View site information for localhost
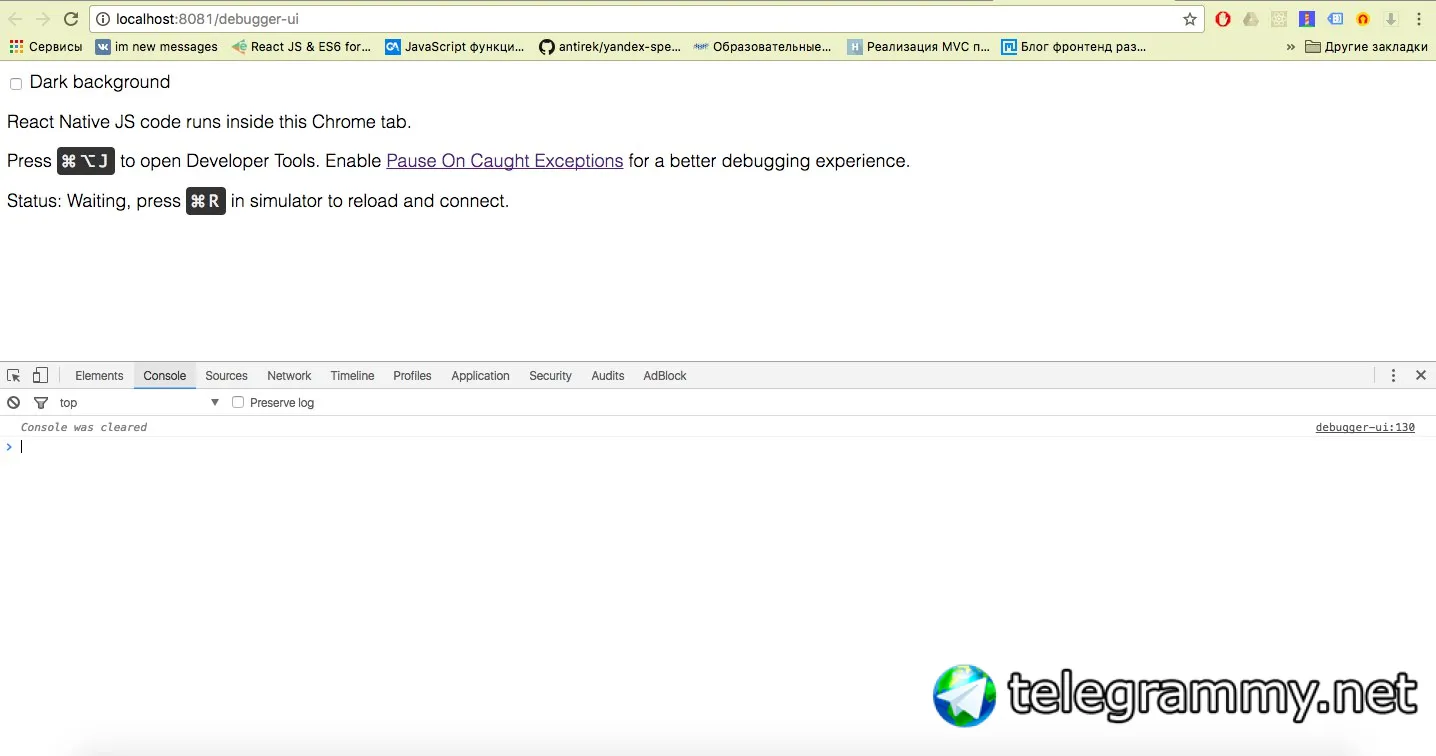This screenshot has height=756, width=1436. 103,19
